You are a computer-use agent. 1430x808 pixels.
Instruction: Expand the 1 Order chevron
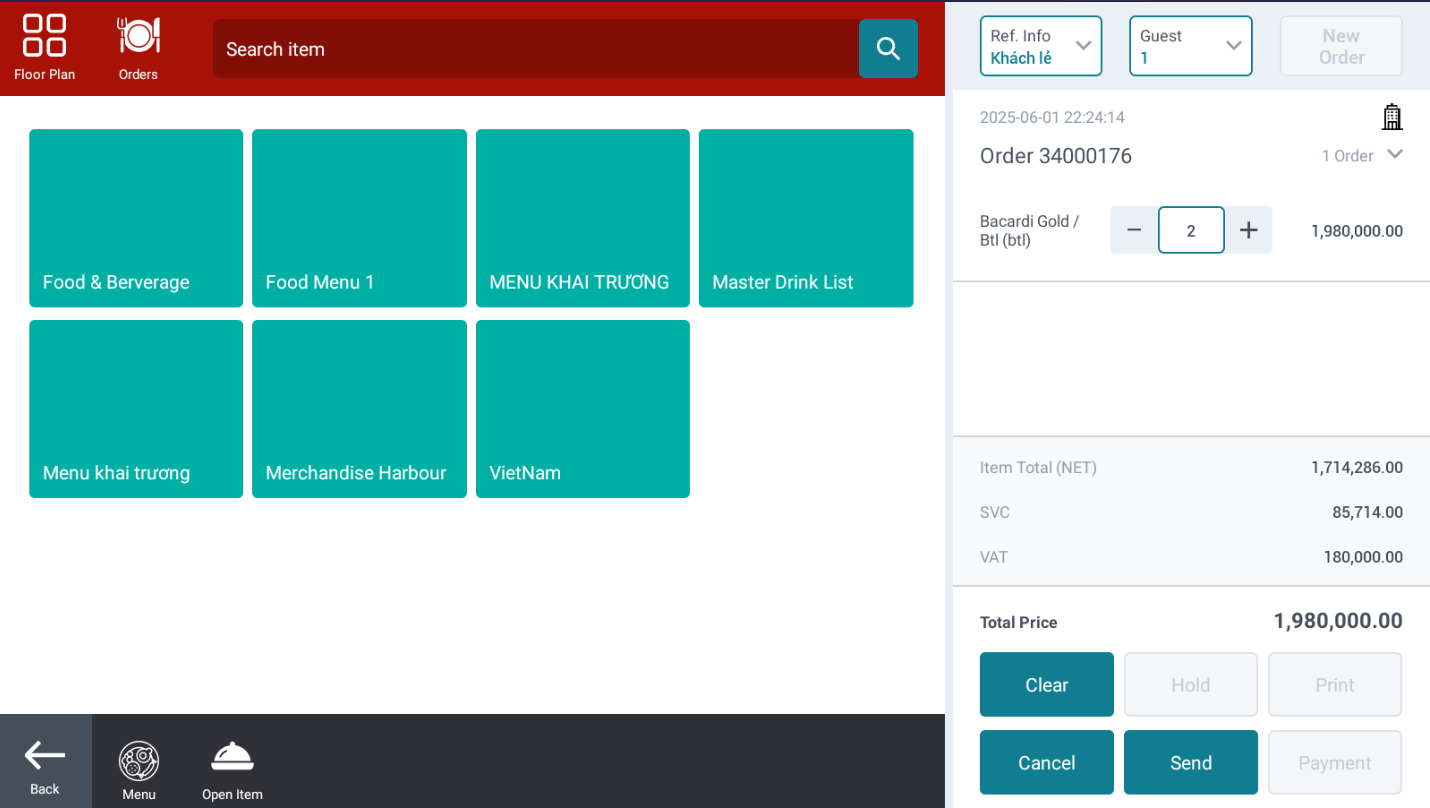pyautogui.click(x=1395, y=155)
